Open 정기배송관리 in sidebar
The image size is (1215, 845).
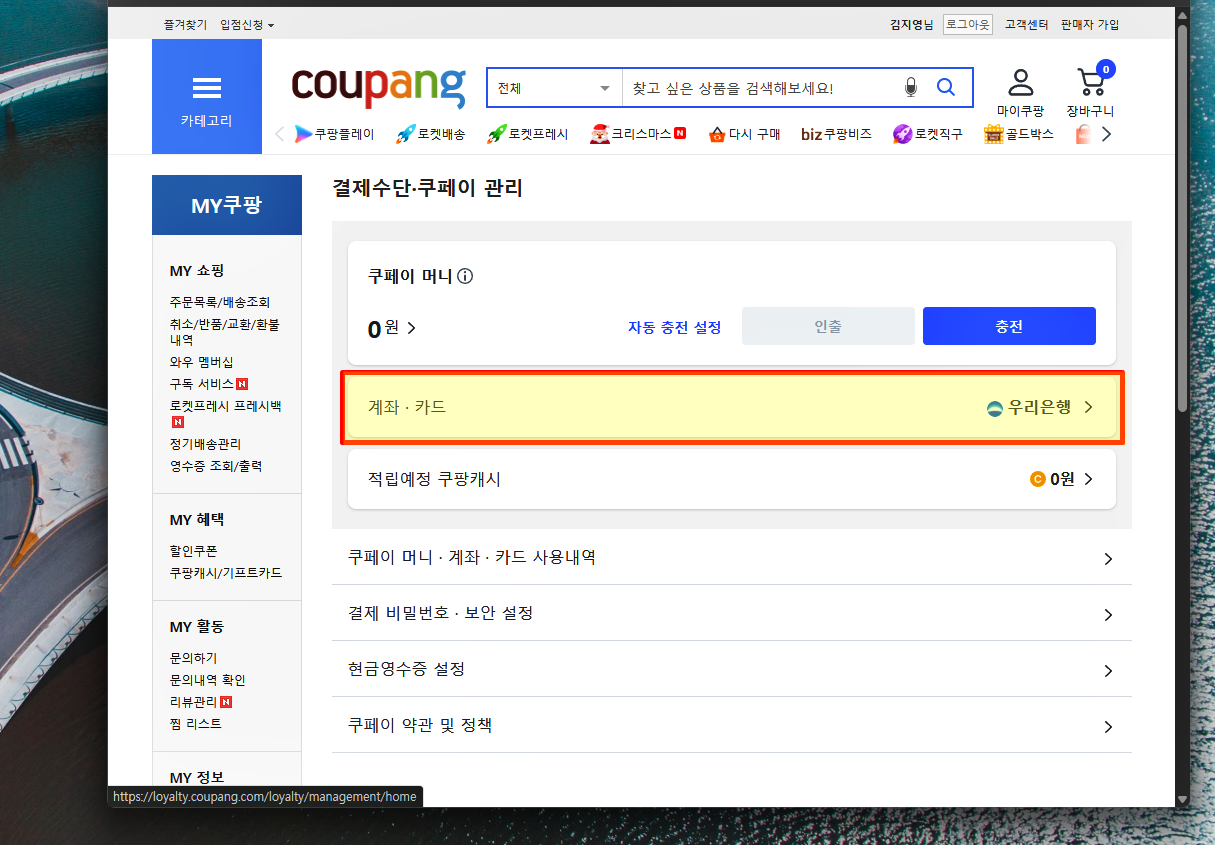(205, 444)
